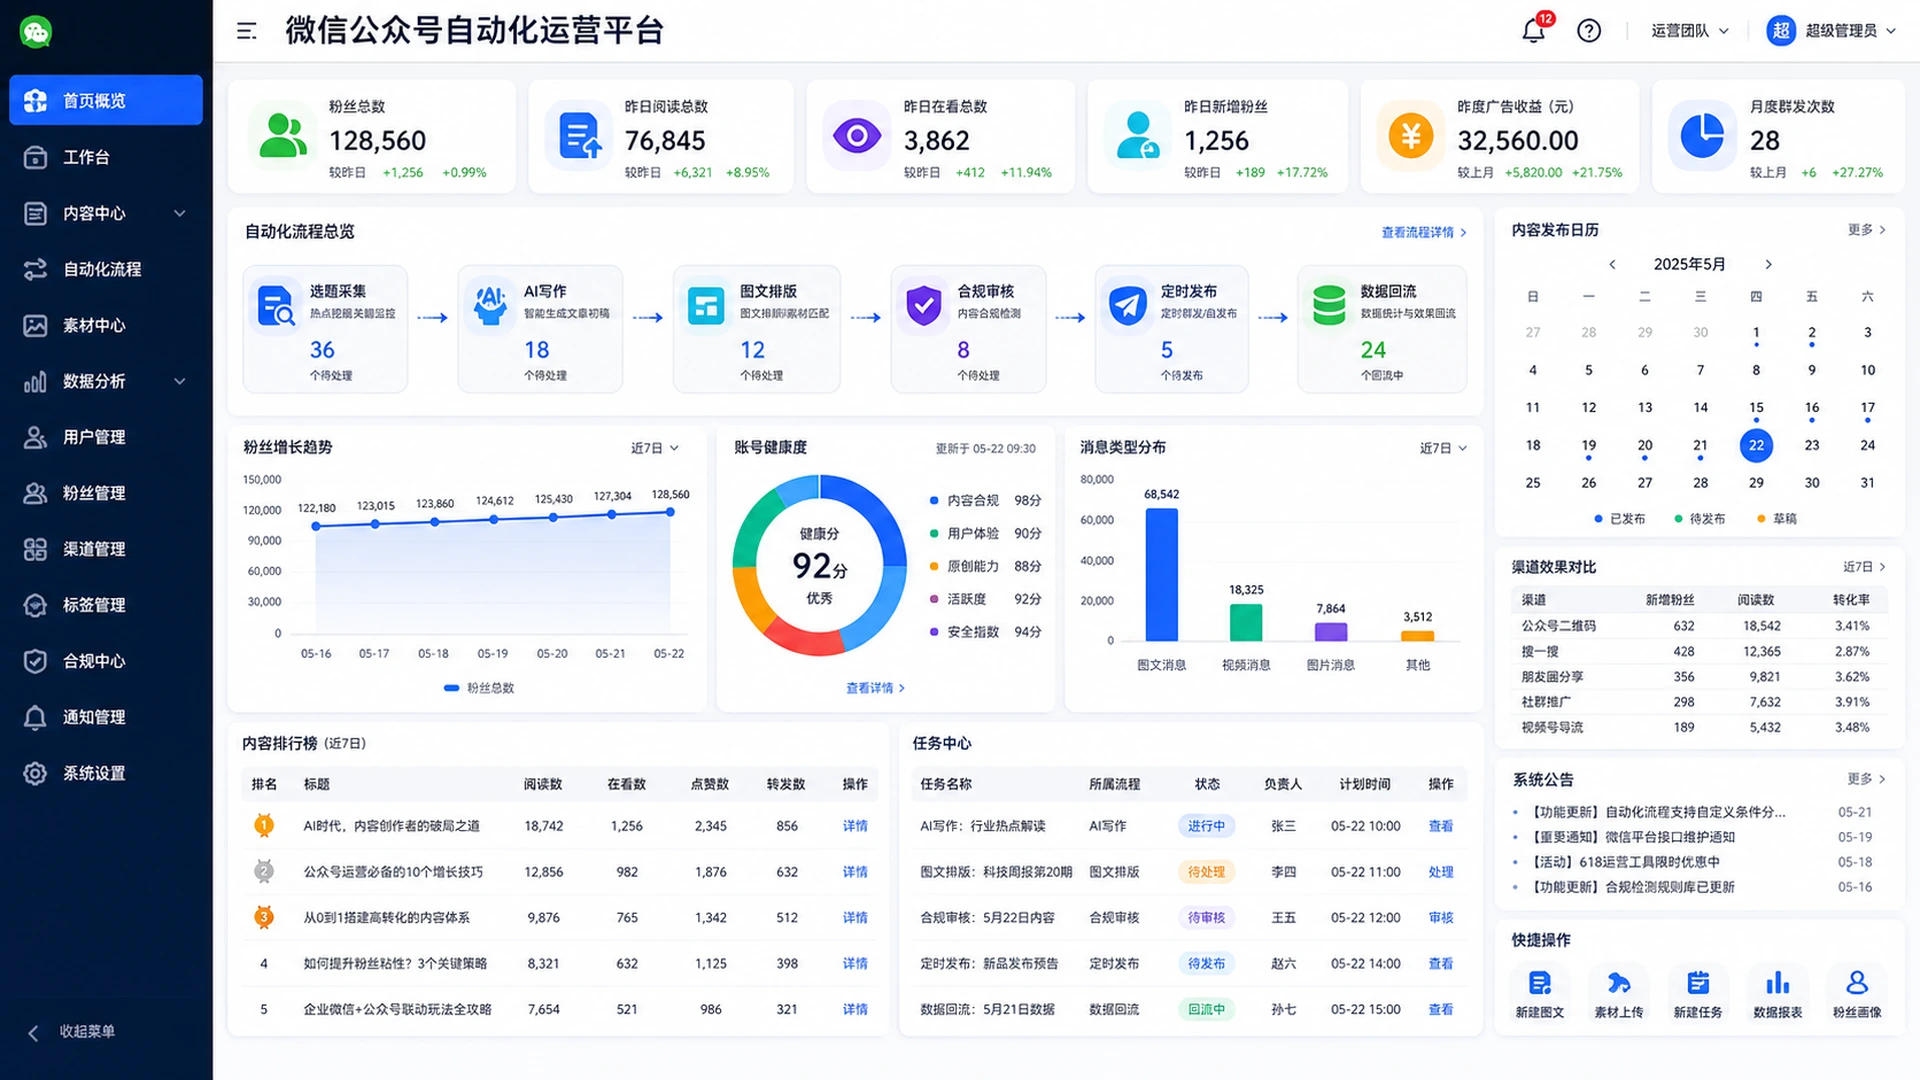
Task: Click the 128,560 point on trend line
Action: point(670,512)
